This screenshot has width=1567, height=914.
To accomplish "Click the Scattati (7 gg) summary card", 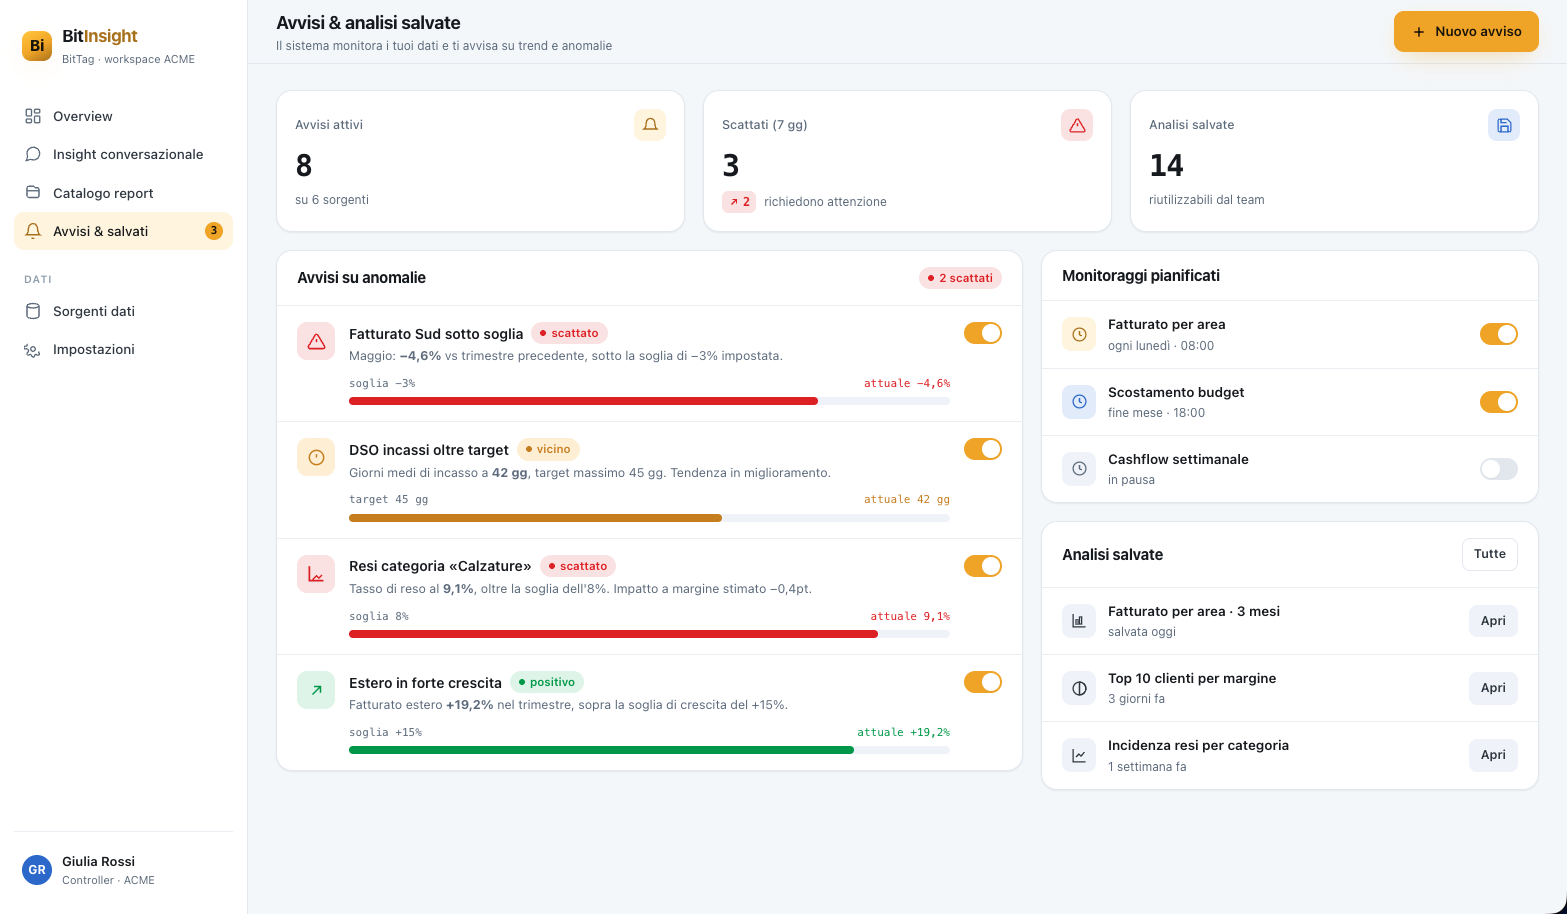I will (907, 161).
